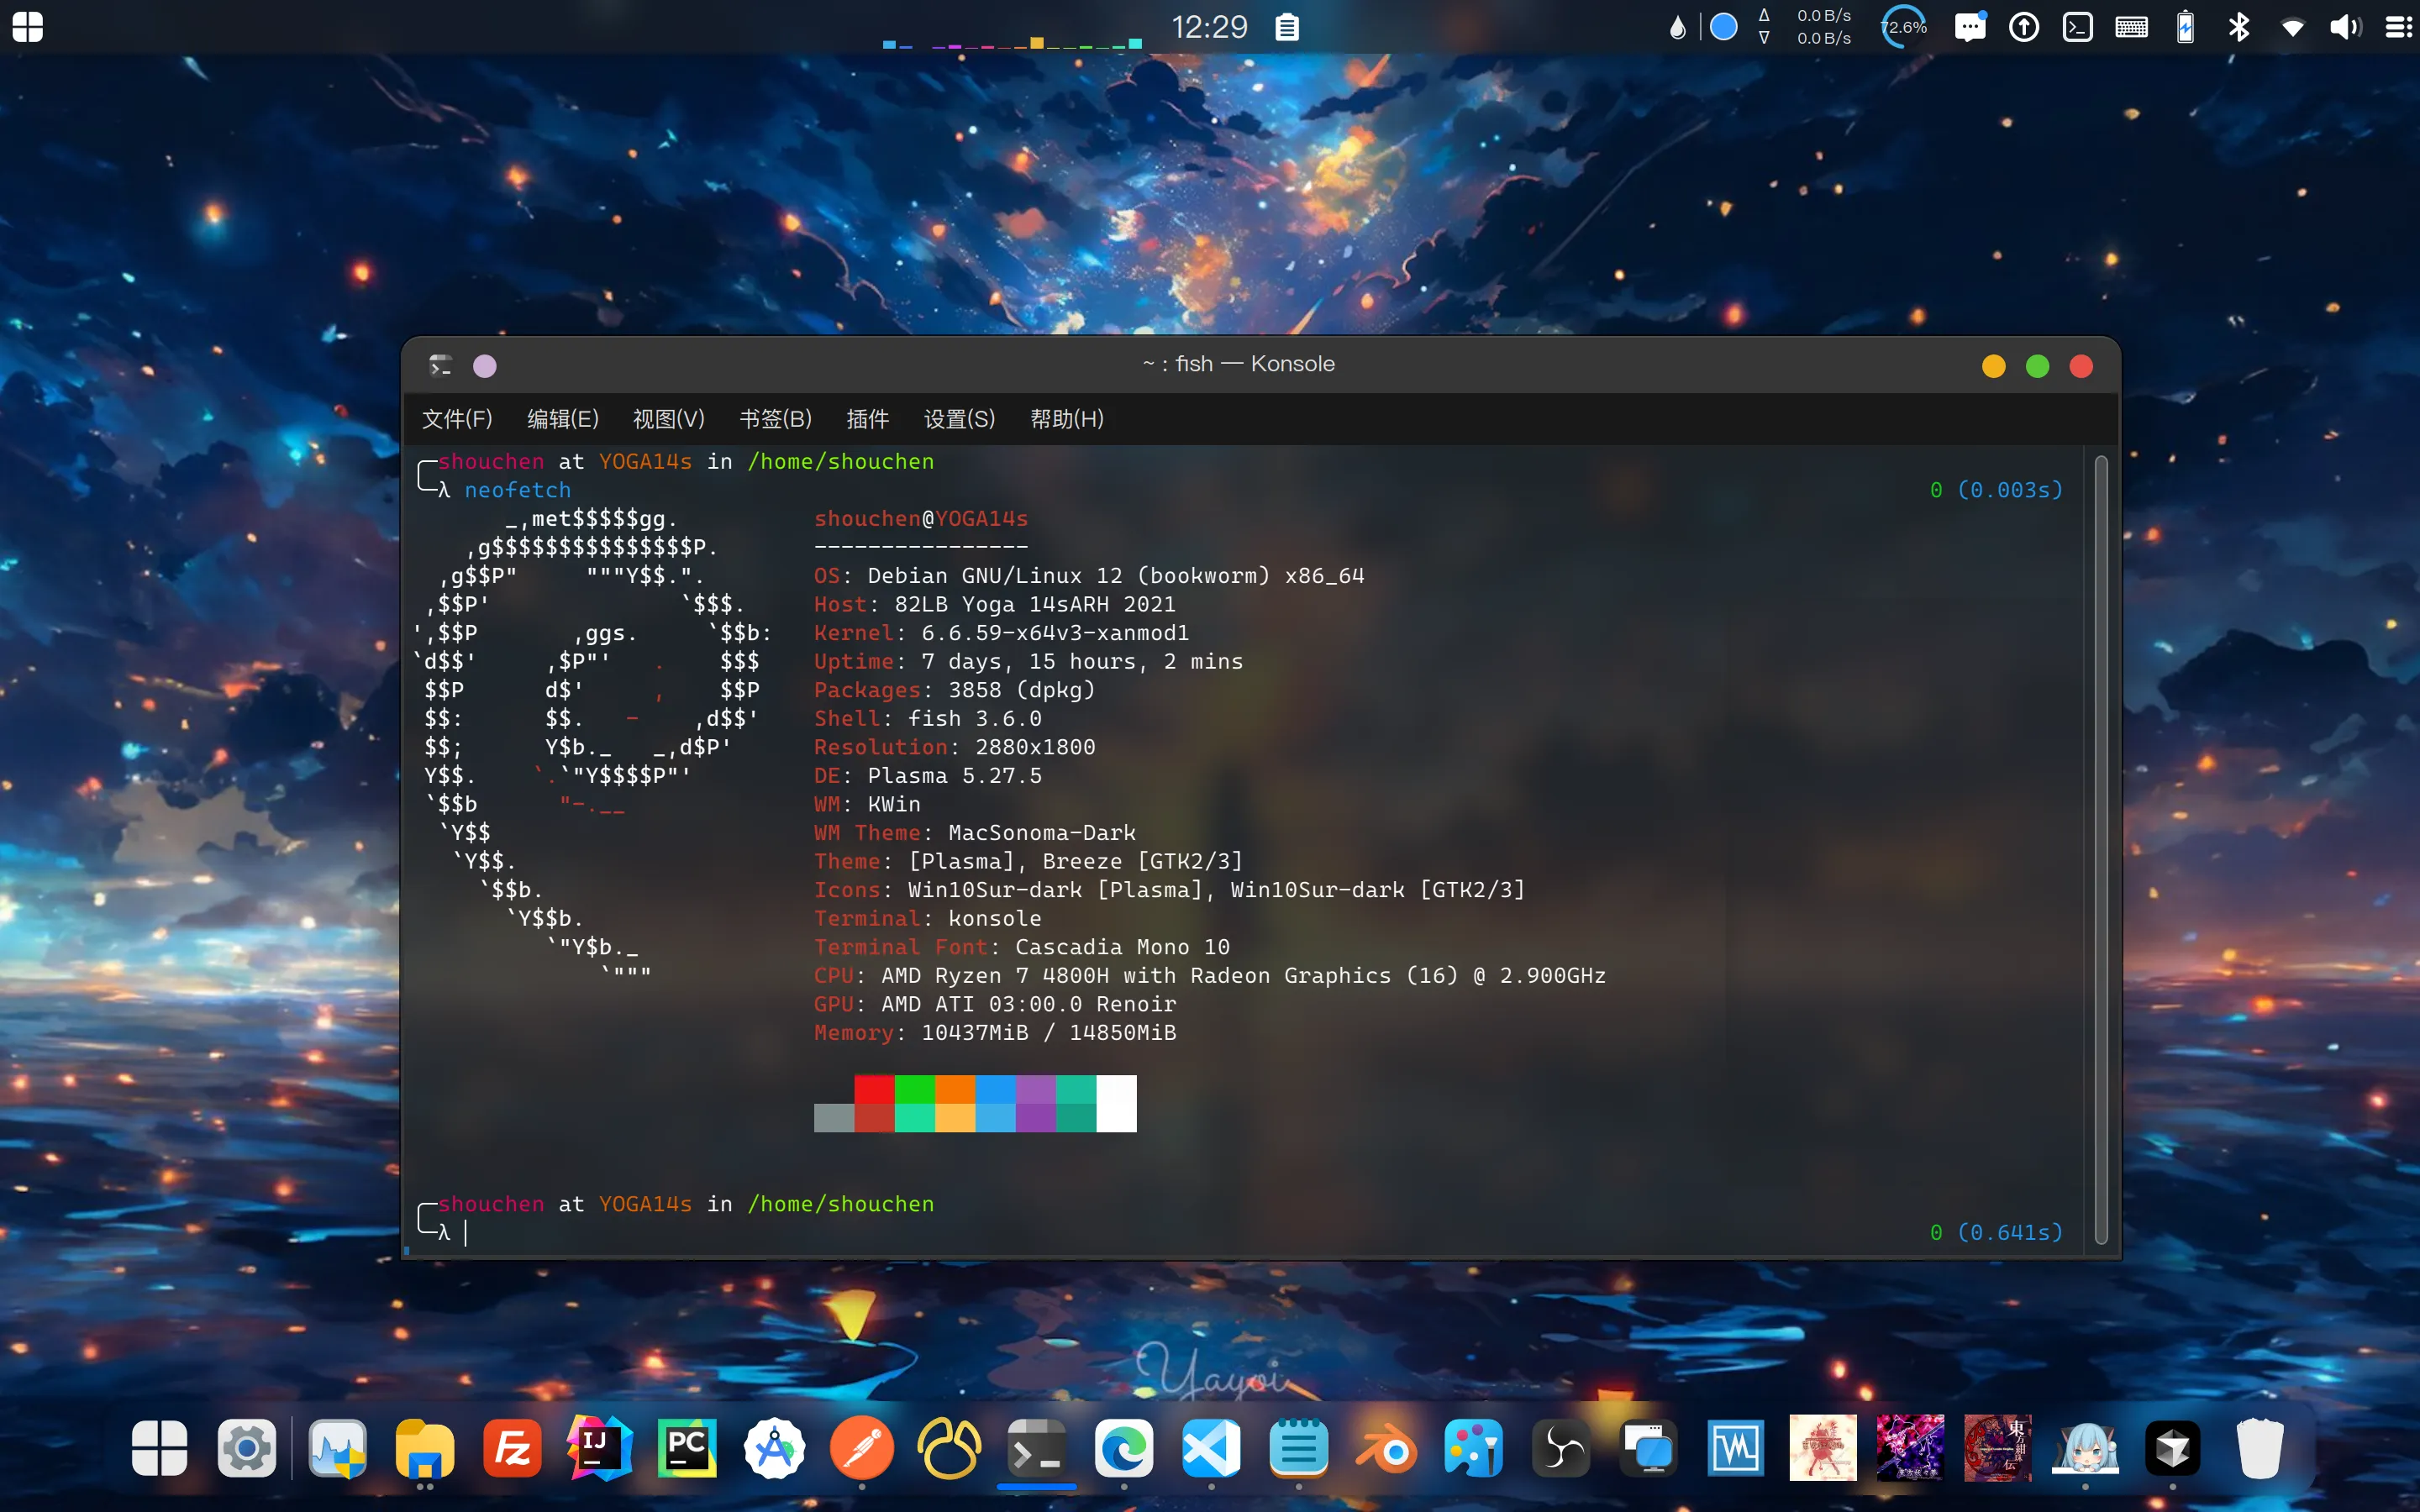The height and width of the screenshot is (1512, 2420).
Task: Open the 東方 kanji game thumbnail in dock
Action: (1997, 1448)
